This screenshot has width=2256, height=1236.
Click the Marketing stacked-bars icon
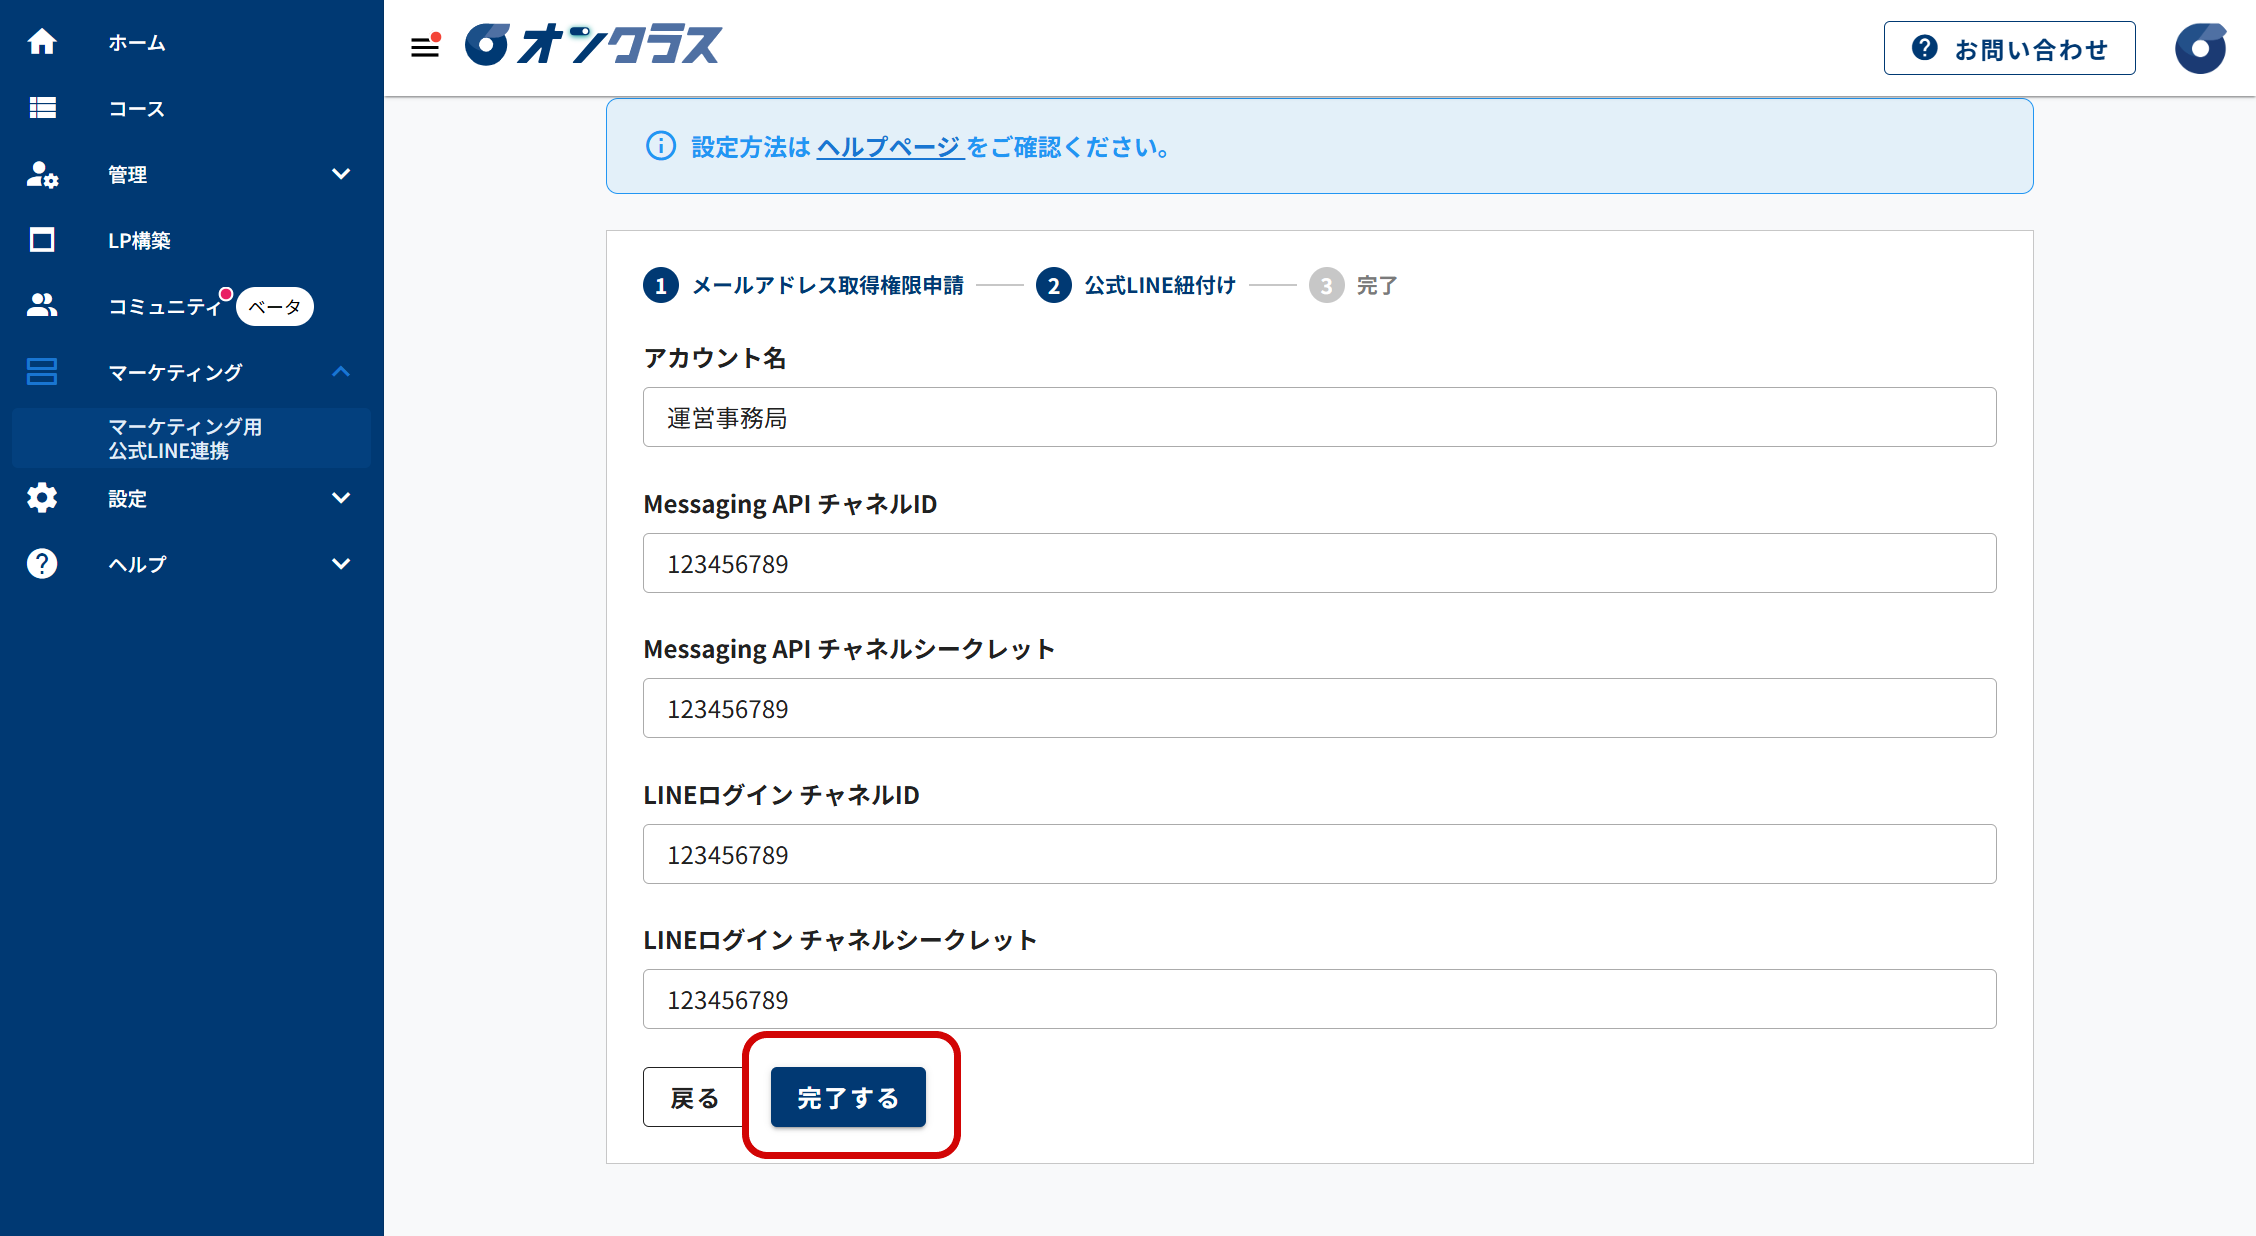click(x=42, y=372)
